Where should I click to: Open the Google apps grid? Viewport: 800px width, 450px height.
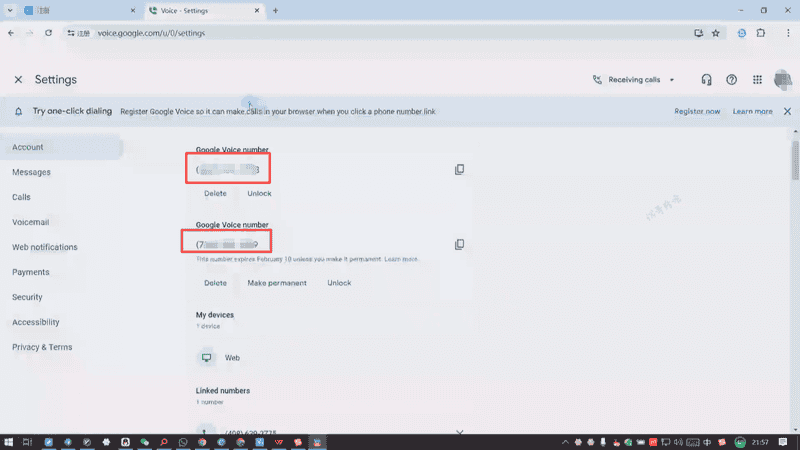pos(757,80)
